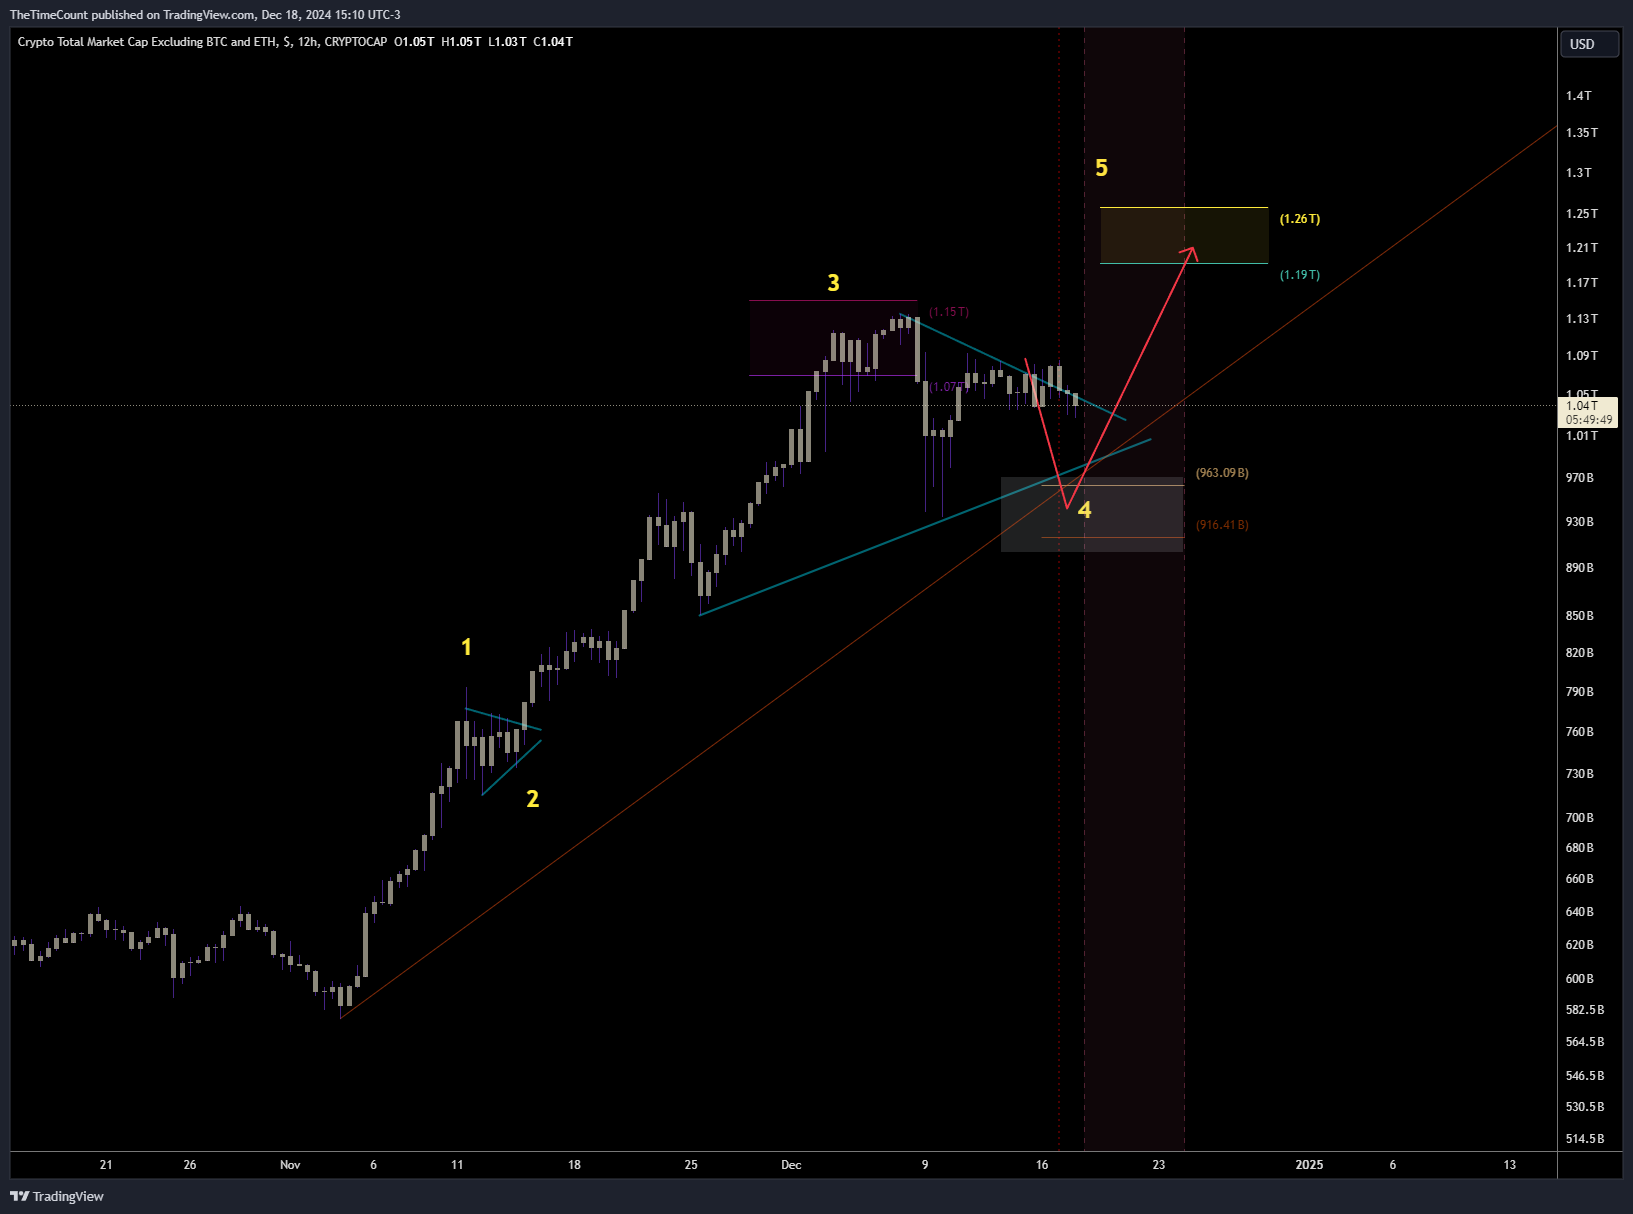Open the USD currency selector
1633x1214 pixels.
click(1589, 43)
